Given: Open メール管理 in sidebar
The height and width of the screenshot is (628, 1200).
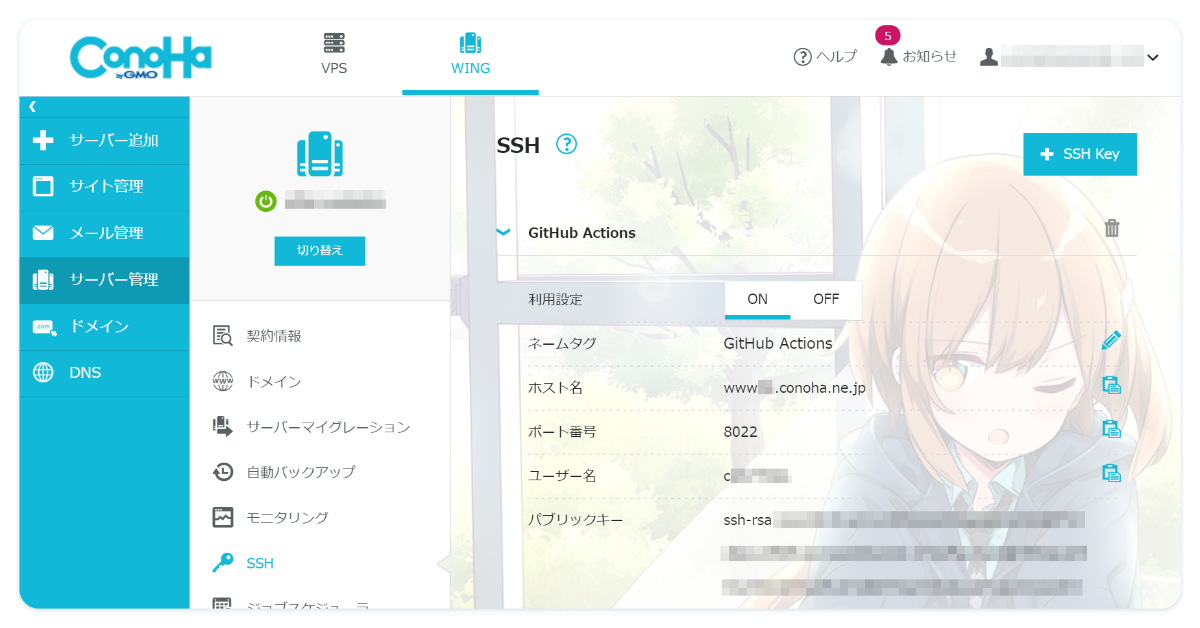Looking at the screenshot, I should (x=104, y=233).
